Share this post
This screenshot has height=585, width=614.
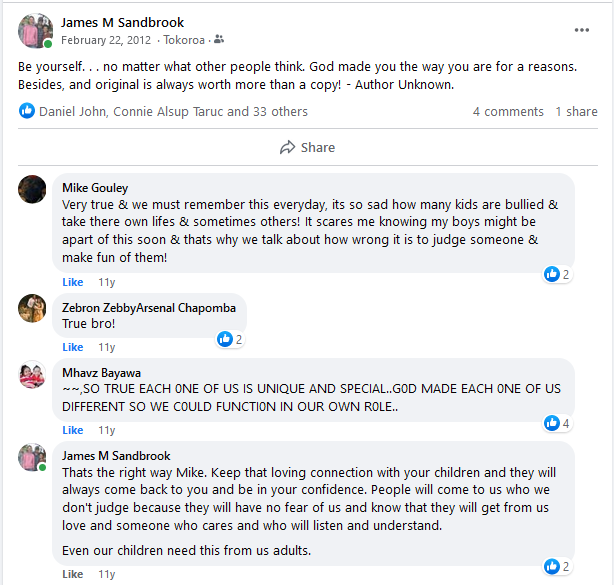tap(307, 147)
